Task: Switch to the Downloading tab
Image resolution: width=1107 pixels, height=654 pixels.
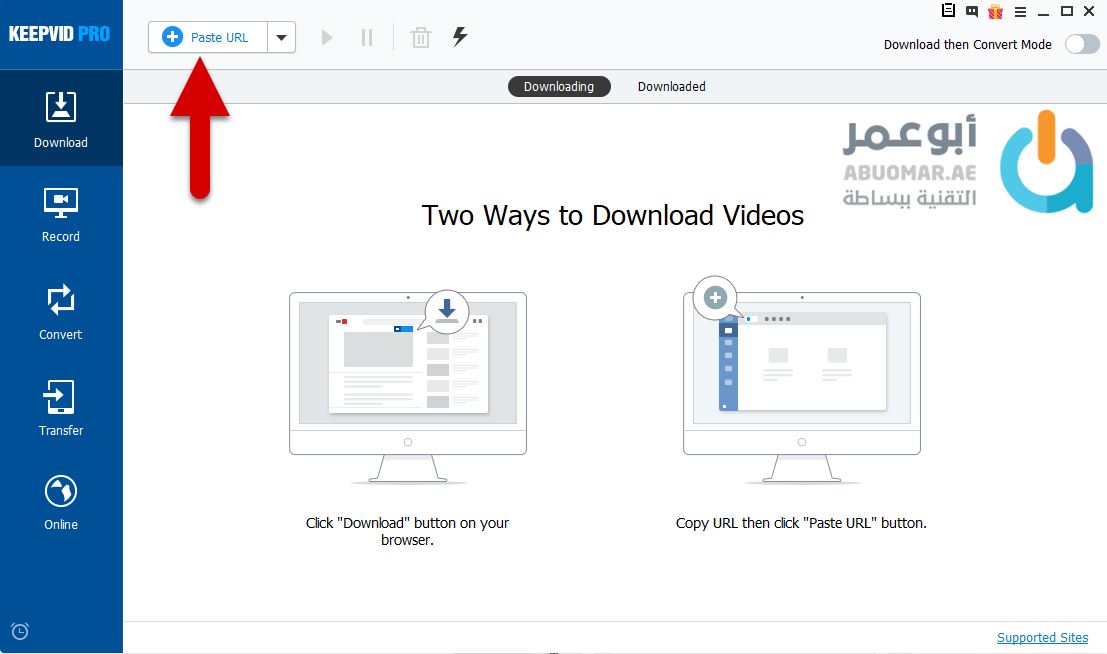Action: (x=558, y=87)
